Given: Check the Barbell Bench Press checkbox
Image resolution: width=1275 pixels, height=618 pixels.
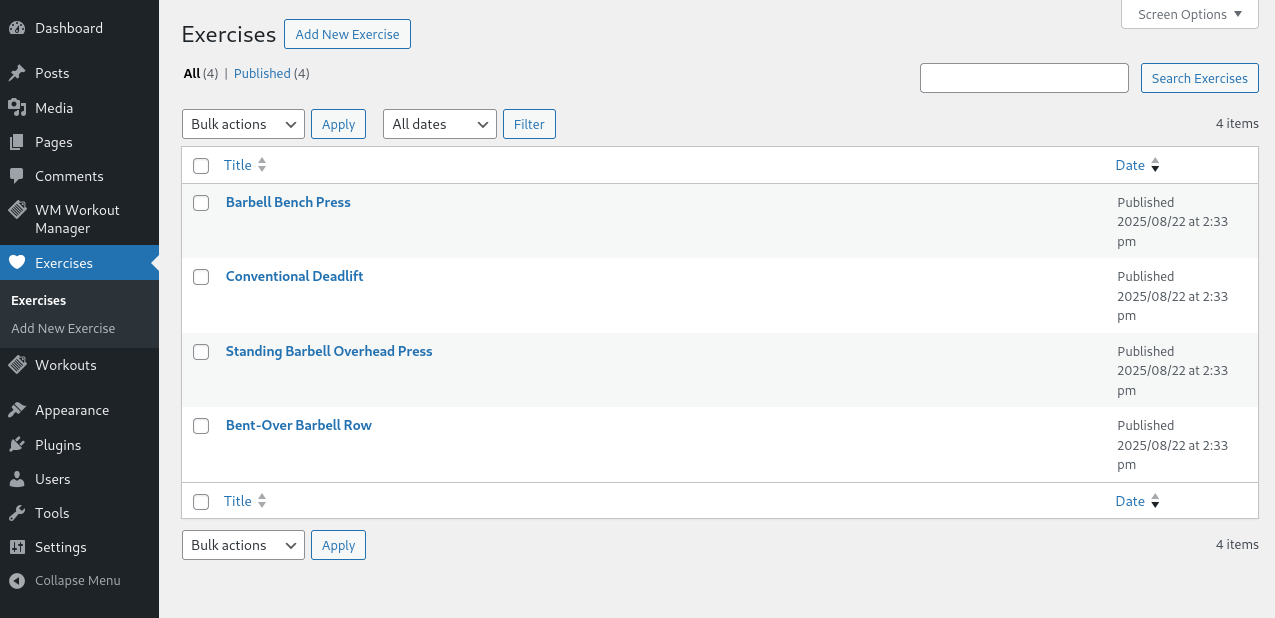Looking at the screenshot, I should pyautogui.click(x=201, y=203).
